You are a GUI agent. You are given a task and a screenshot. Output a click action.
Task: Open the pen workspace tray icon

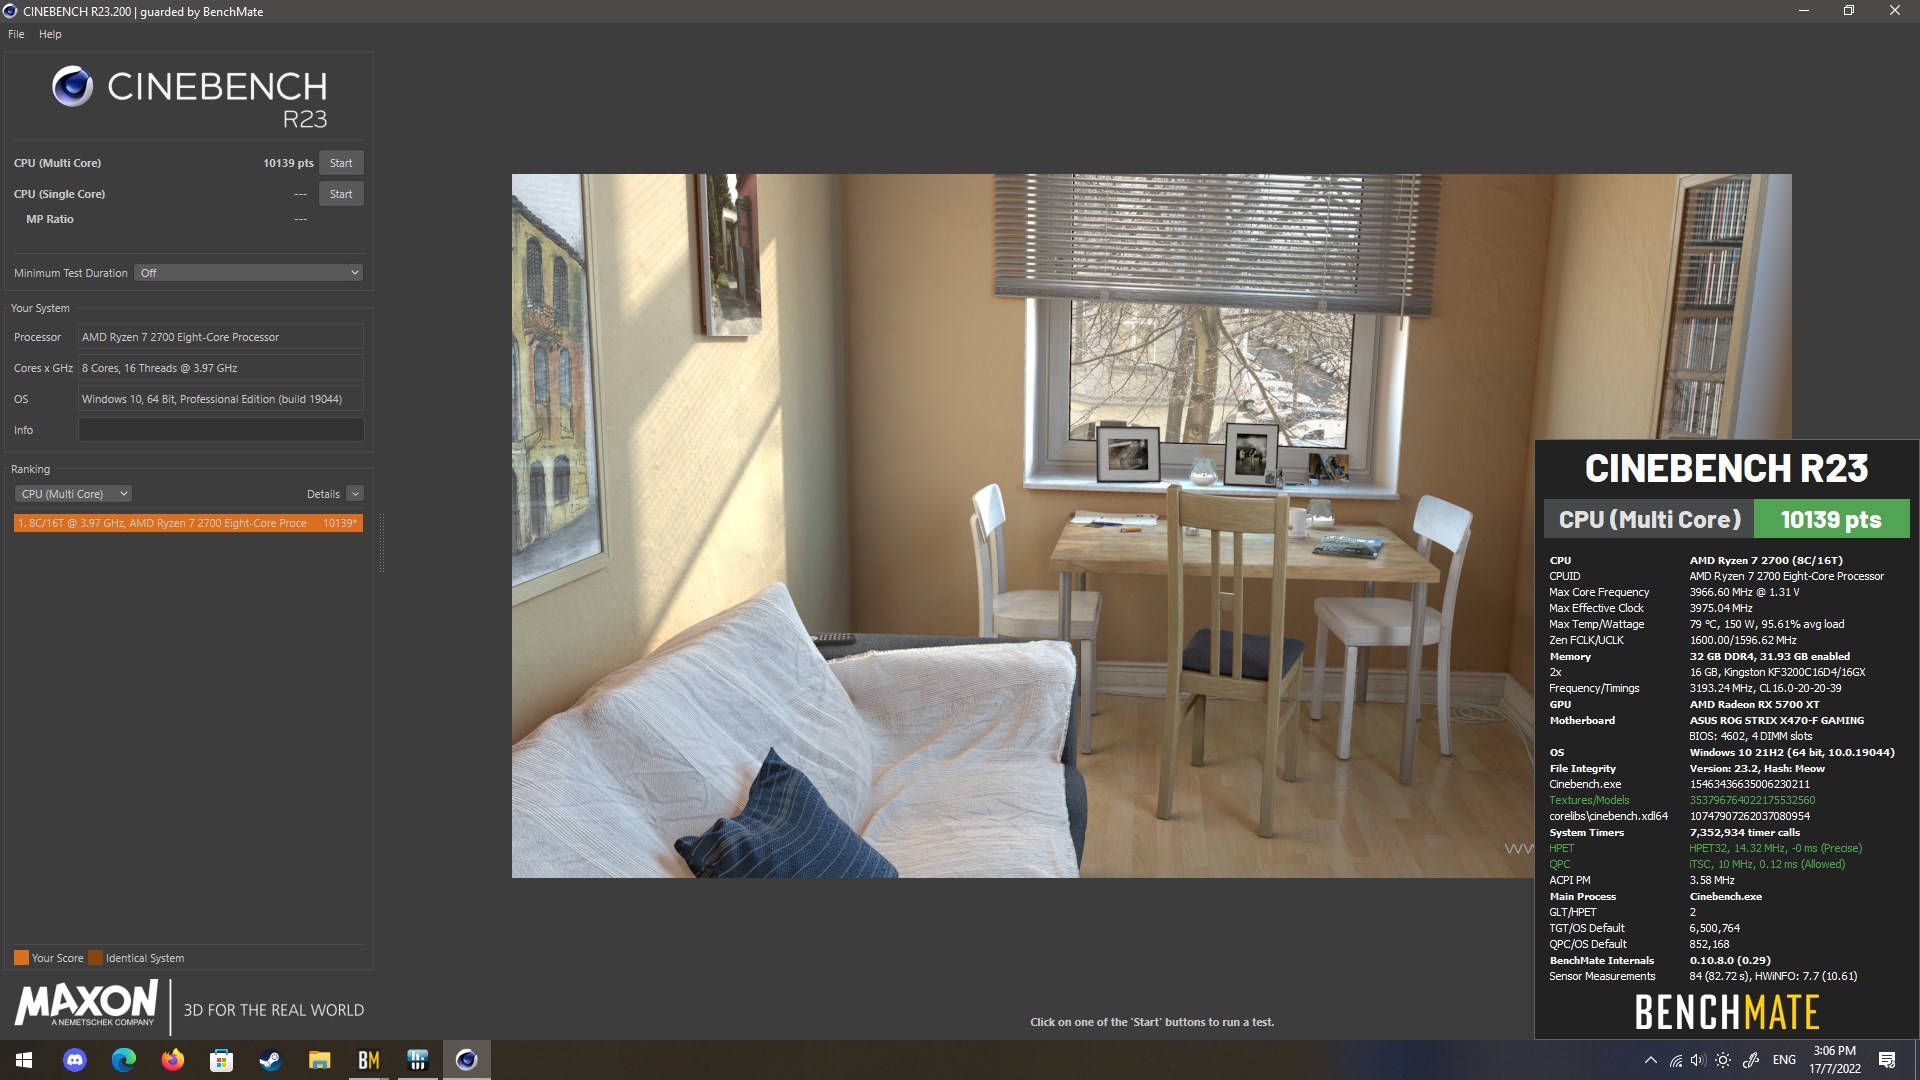click(x=1751, y=1060)
